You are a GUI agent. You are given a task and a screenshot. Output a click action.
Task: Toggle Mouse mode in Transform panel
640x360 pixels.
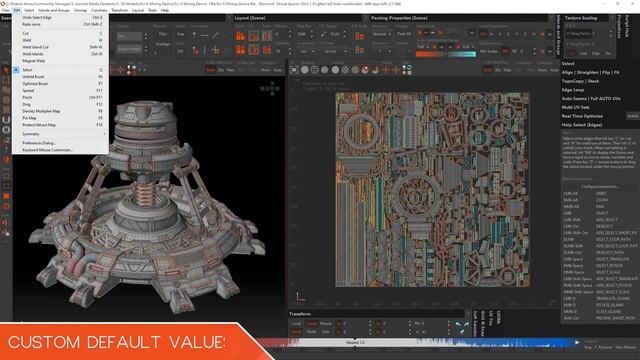click(x=326, y=324)
